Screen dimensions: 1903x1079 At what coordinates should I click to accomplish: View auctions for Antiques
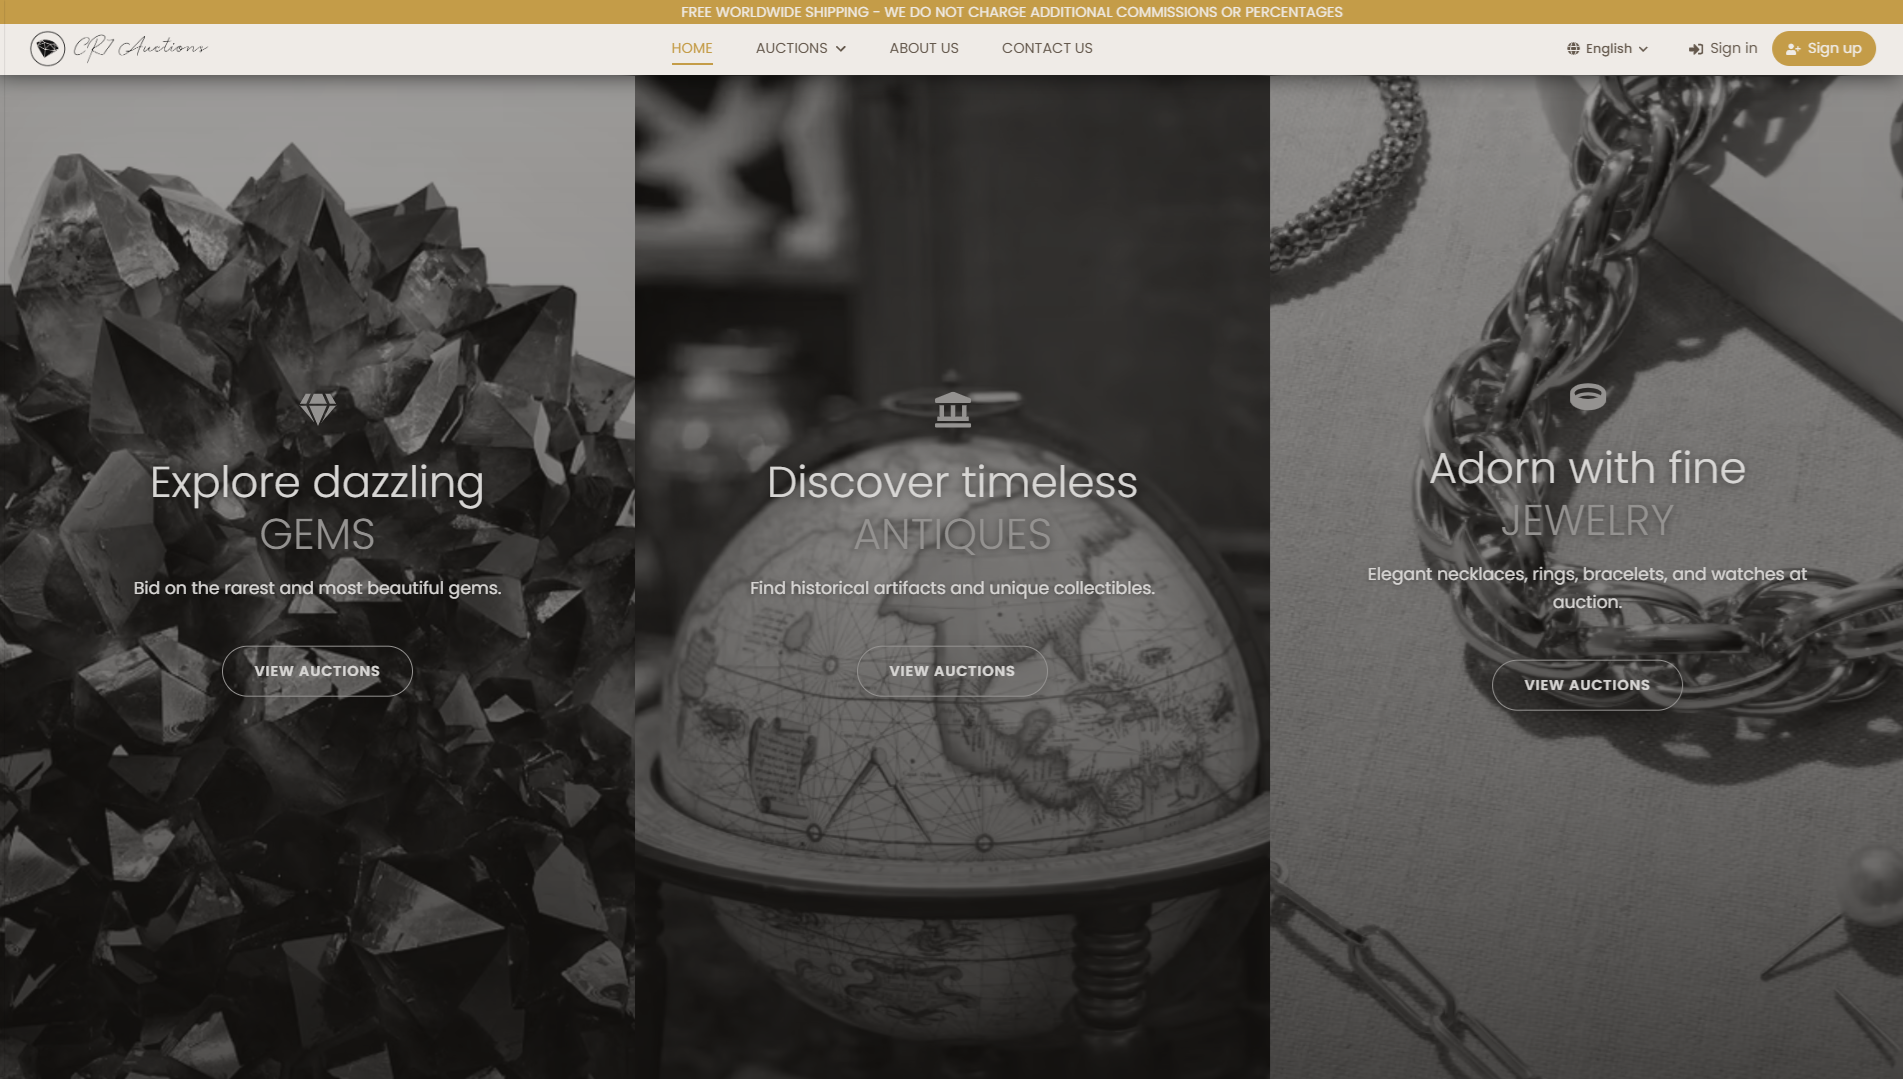952,671
